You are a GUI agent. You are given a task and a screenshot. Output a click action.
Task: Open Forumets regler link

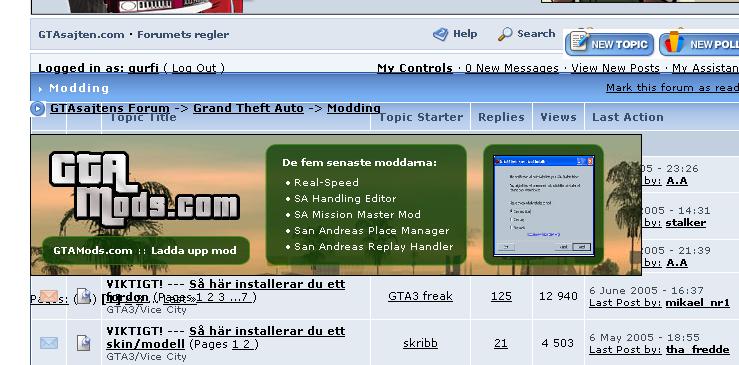183,35
